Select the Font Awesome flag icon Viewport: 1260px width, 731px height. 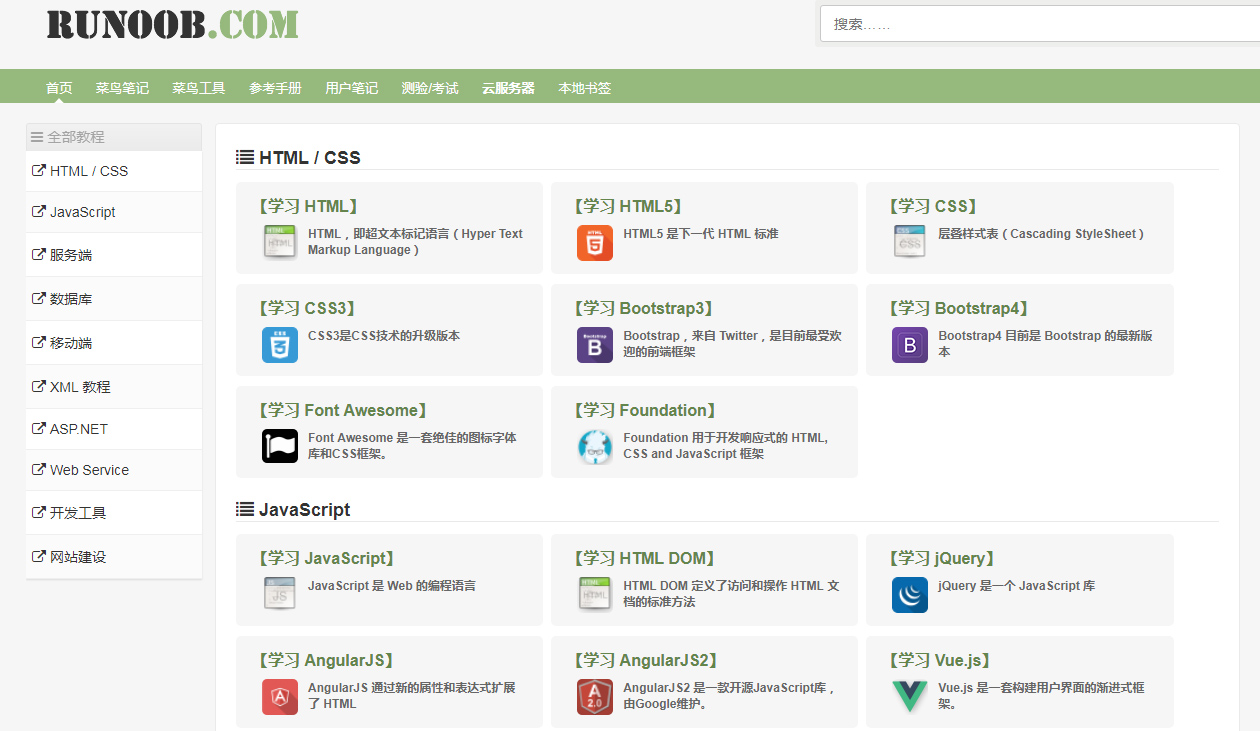pyautogui.click(x=279, y=446)
